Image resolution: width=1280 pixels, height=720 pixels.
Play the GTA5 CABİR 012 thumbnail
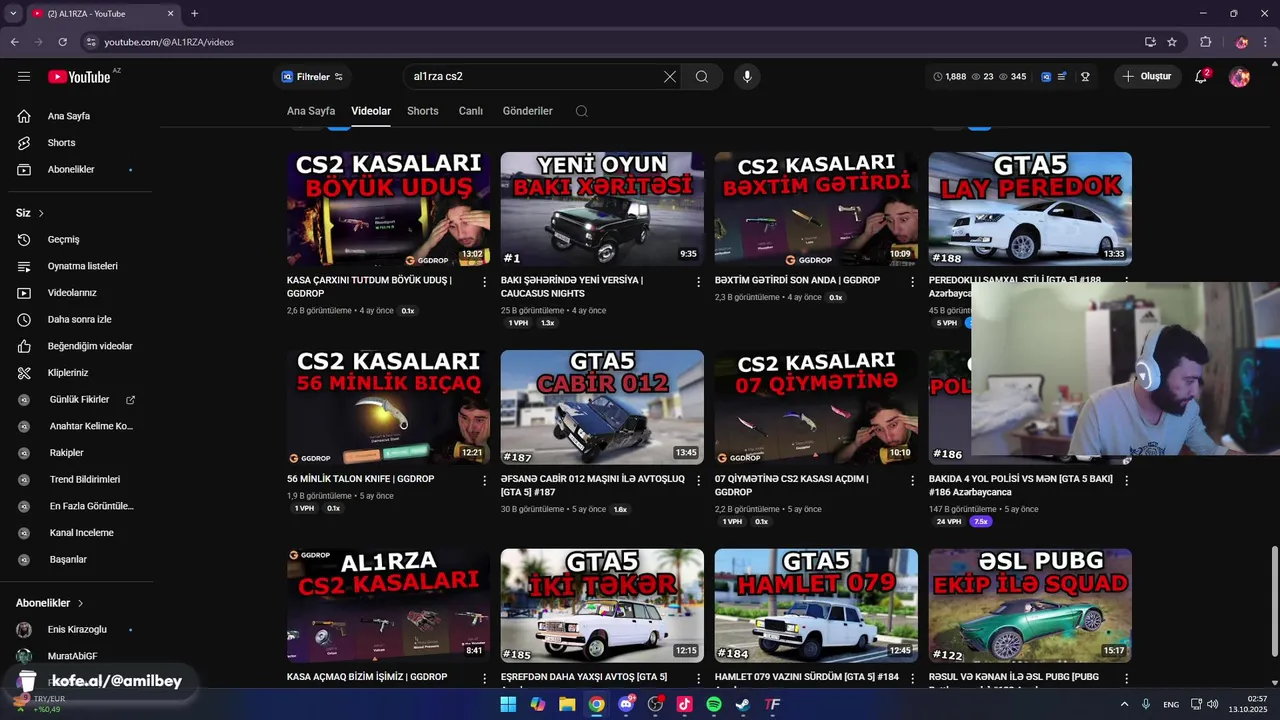(602, 407)
